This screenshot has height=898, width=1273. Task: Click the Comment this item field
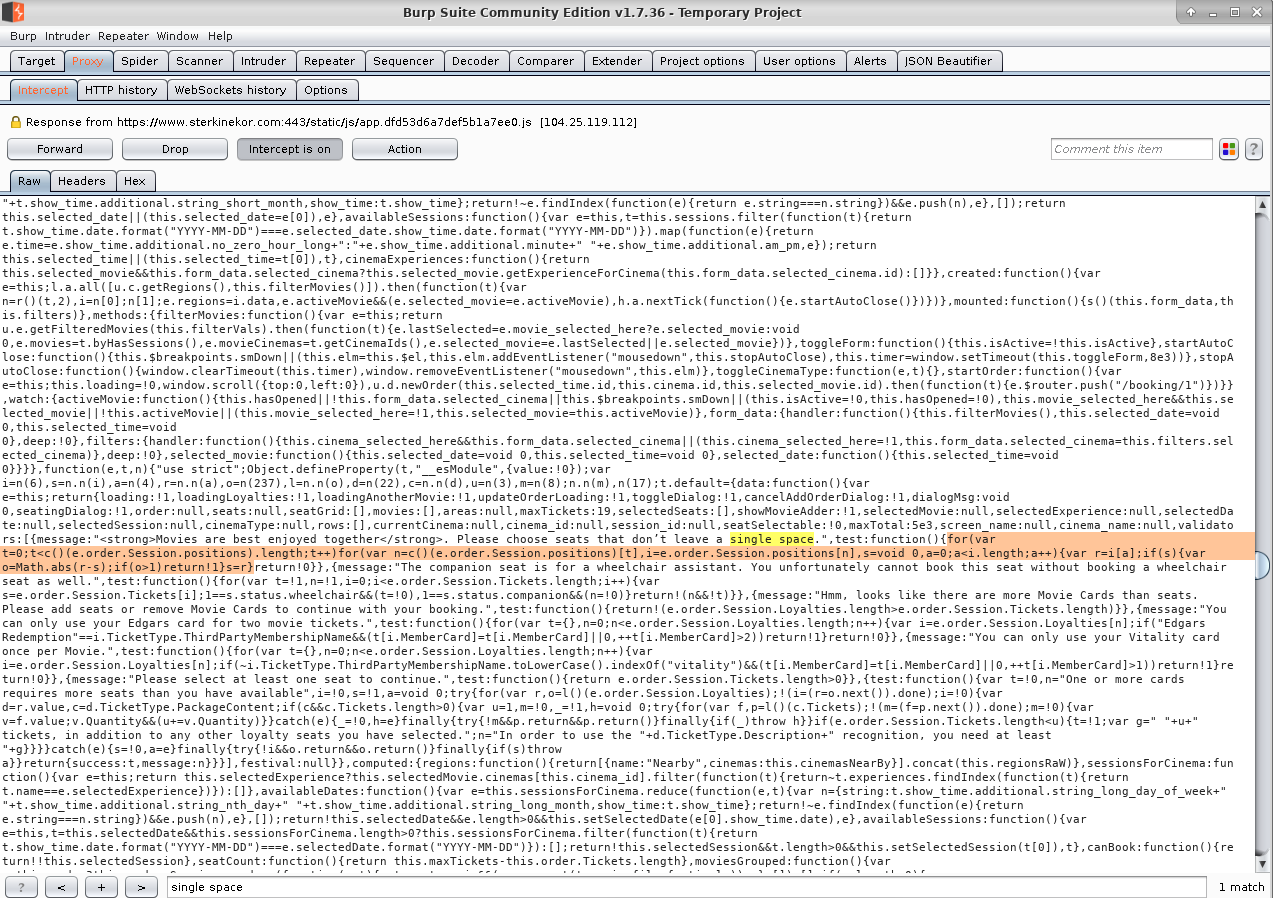[1132, 149]
